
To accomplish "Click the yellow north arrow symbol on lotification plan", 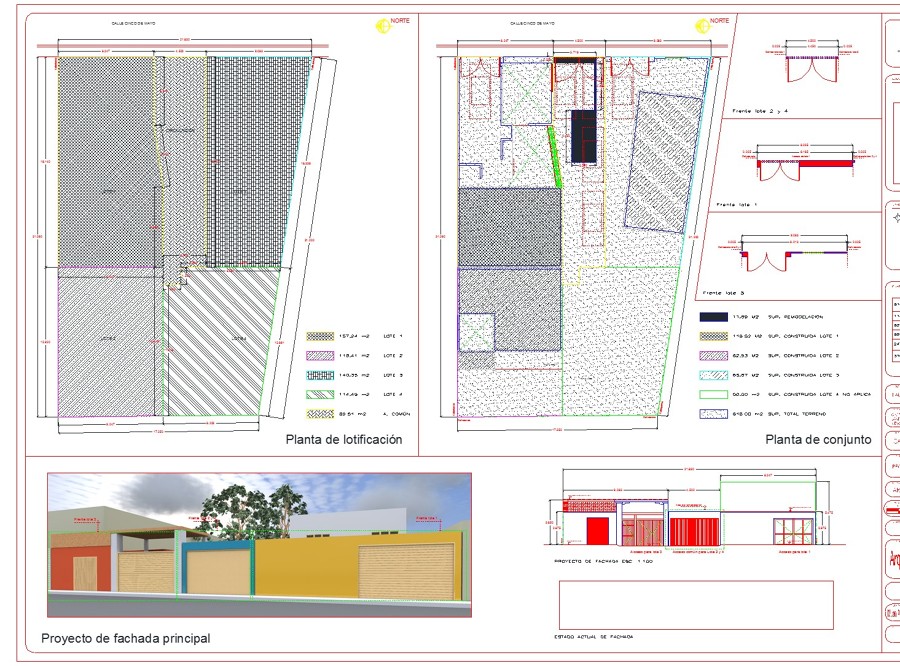I will coord(382,27).
